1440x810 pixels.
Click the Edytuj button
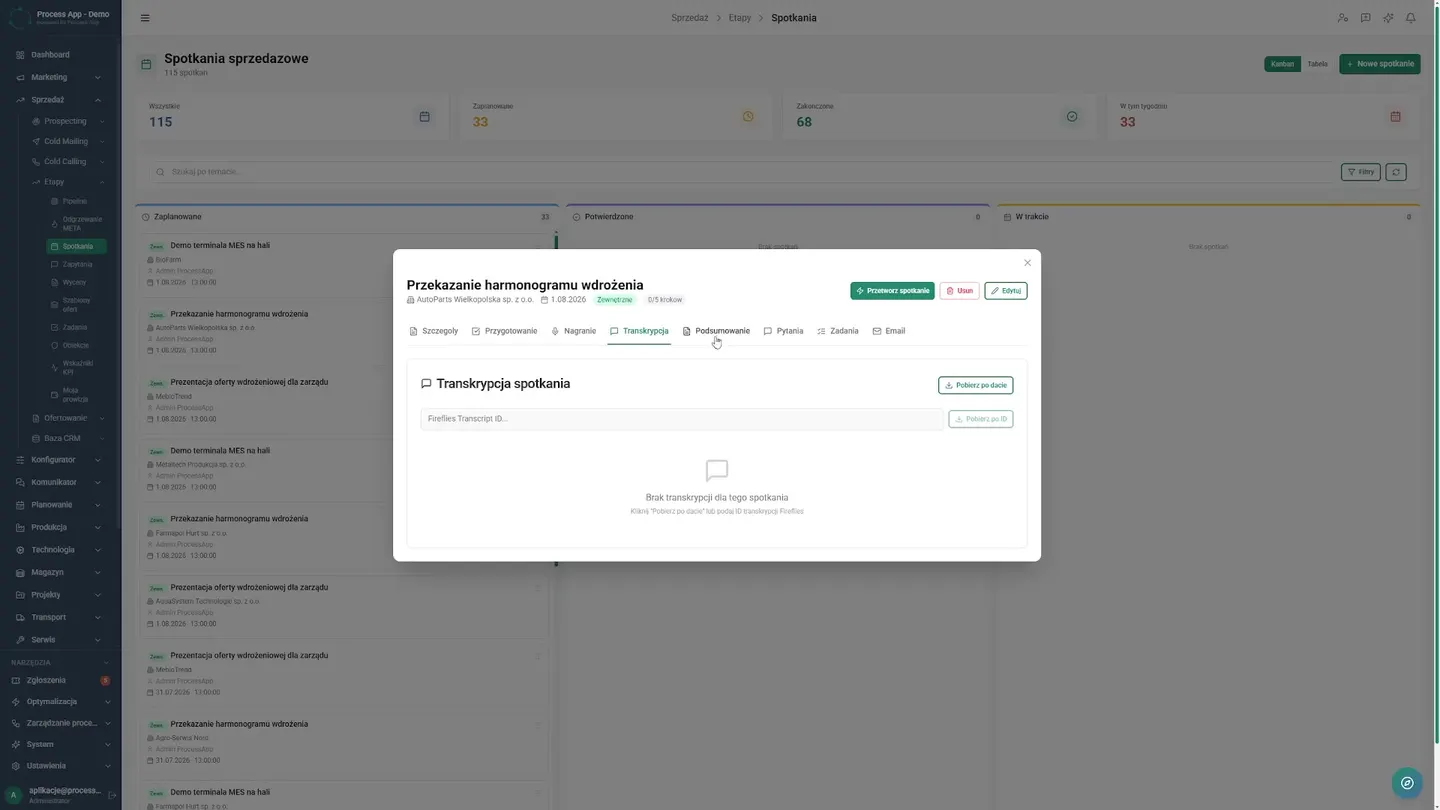tap(1006, 291)
